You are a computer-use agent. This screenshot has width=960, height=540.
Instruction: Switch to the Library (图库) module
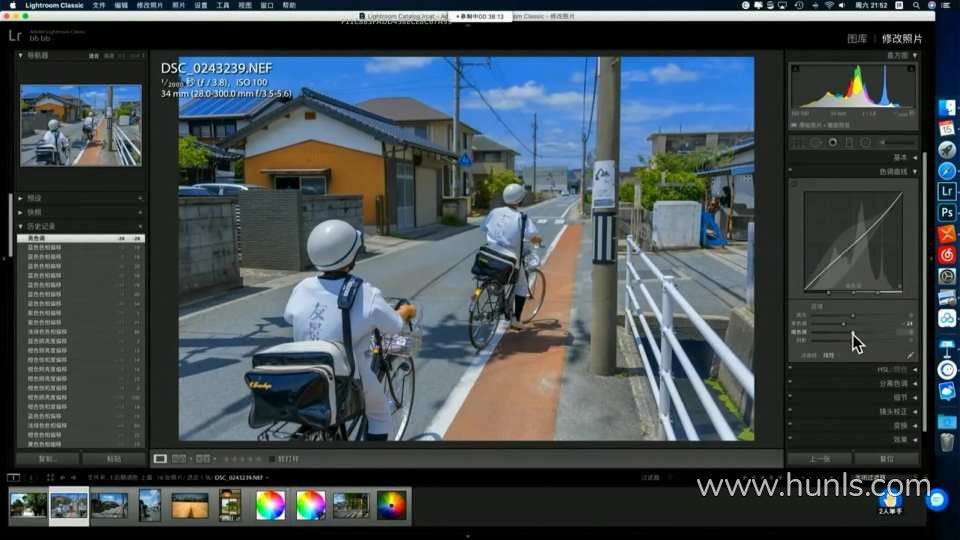pos(857,39)
